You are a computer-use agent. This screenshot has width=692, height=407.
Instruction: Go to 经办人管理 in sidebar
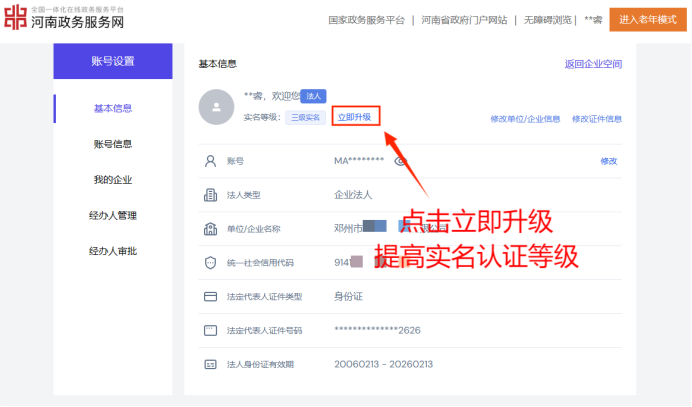(112, 215)
